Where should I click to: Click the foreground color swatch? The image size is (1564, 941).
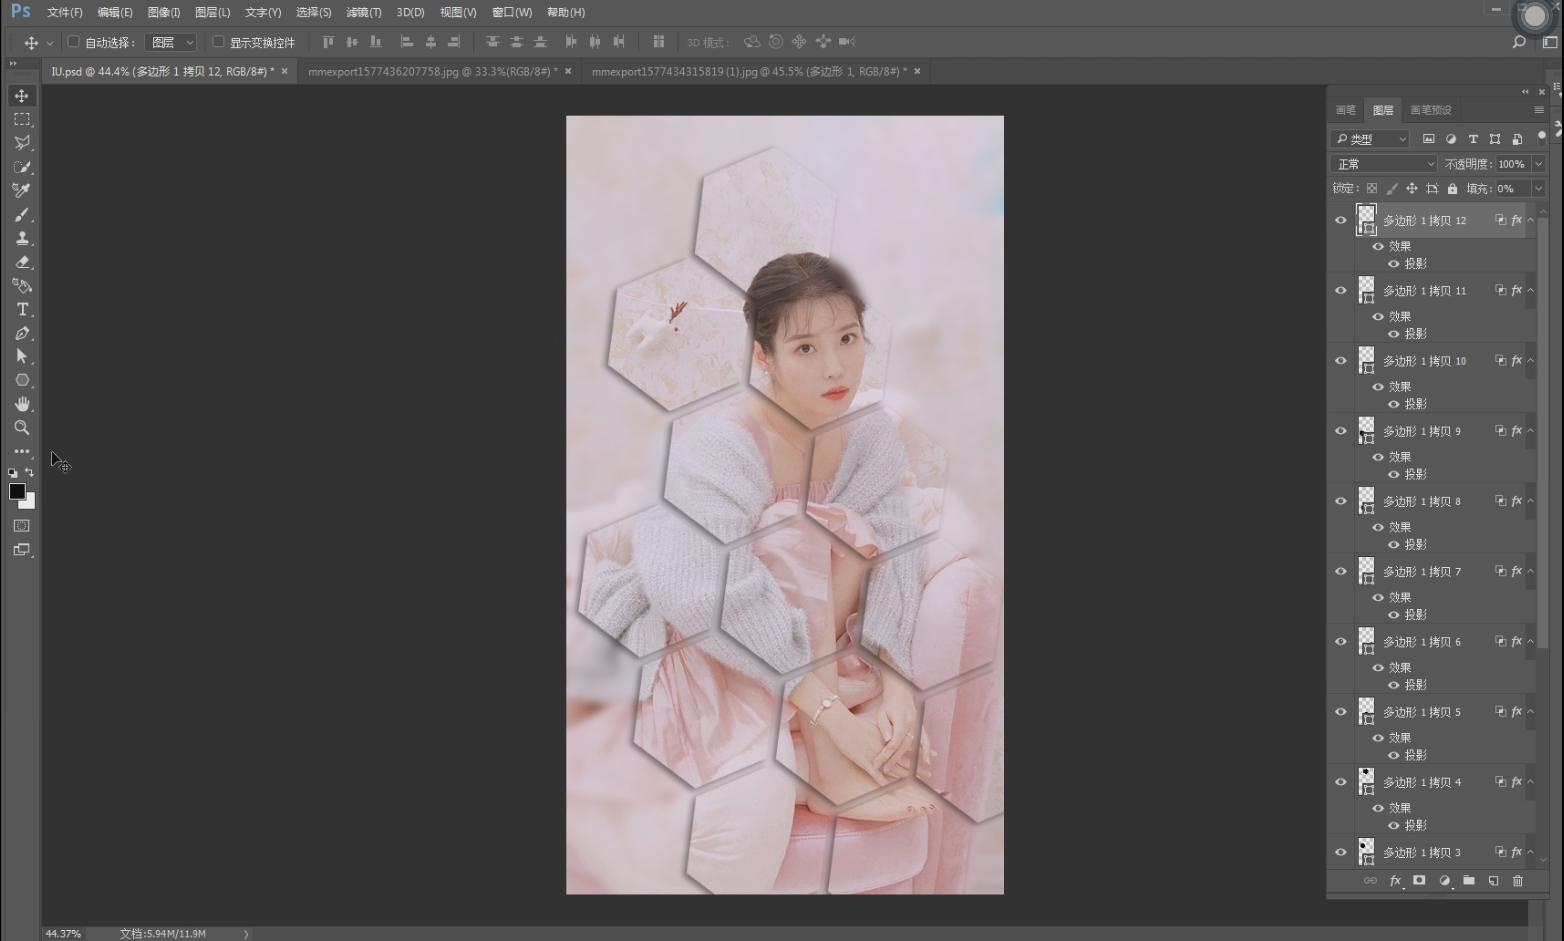click(x=17, y=492)
